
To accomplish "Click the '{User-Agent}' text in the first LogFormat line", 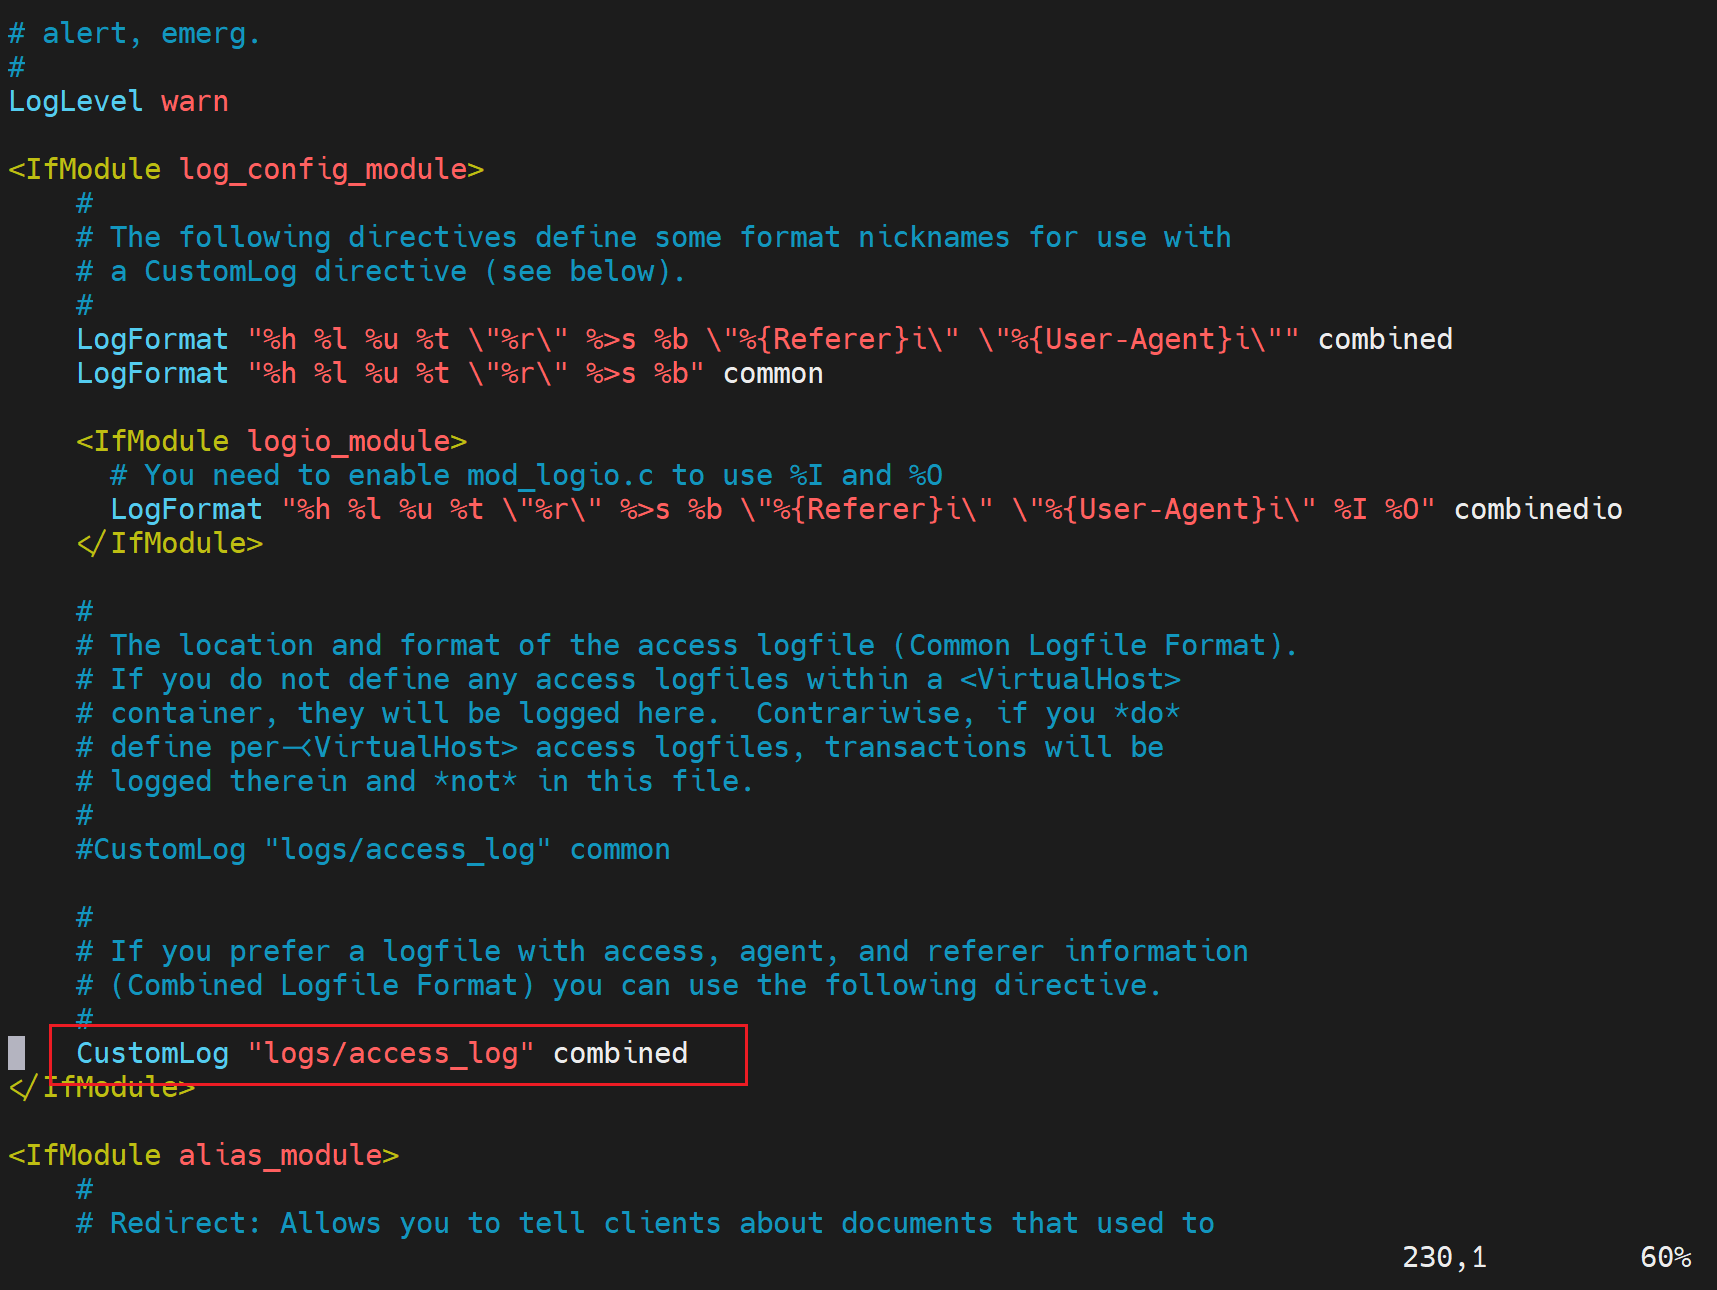I will 1129,340.
